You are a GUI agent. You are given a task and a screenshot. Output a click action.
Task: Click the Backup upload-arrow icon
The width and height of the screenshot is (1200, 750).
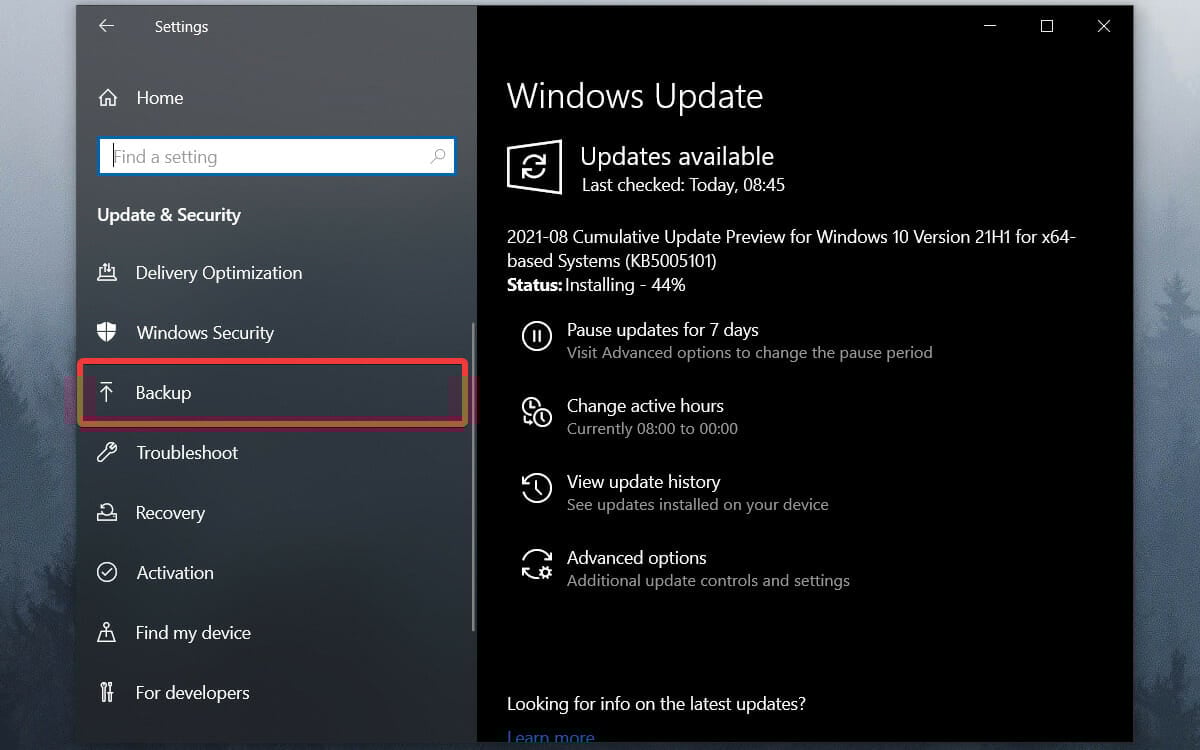coord(107,393)
